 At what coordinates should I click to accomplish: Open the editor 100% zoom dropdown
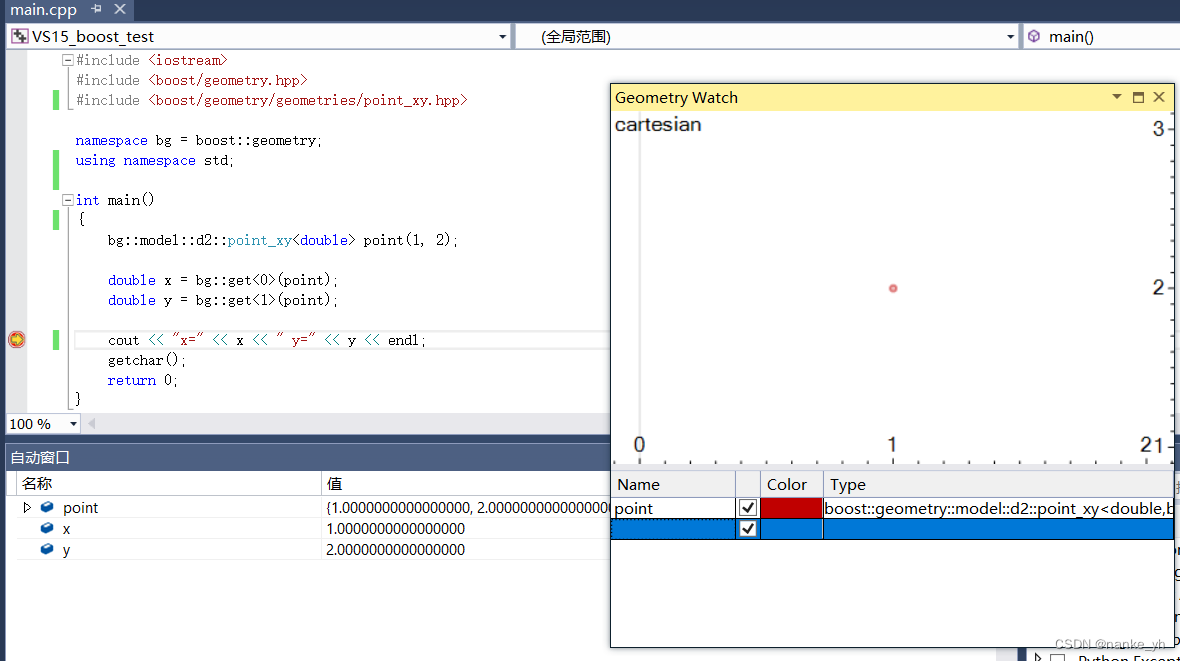[x=73, y=423]
